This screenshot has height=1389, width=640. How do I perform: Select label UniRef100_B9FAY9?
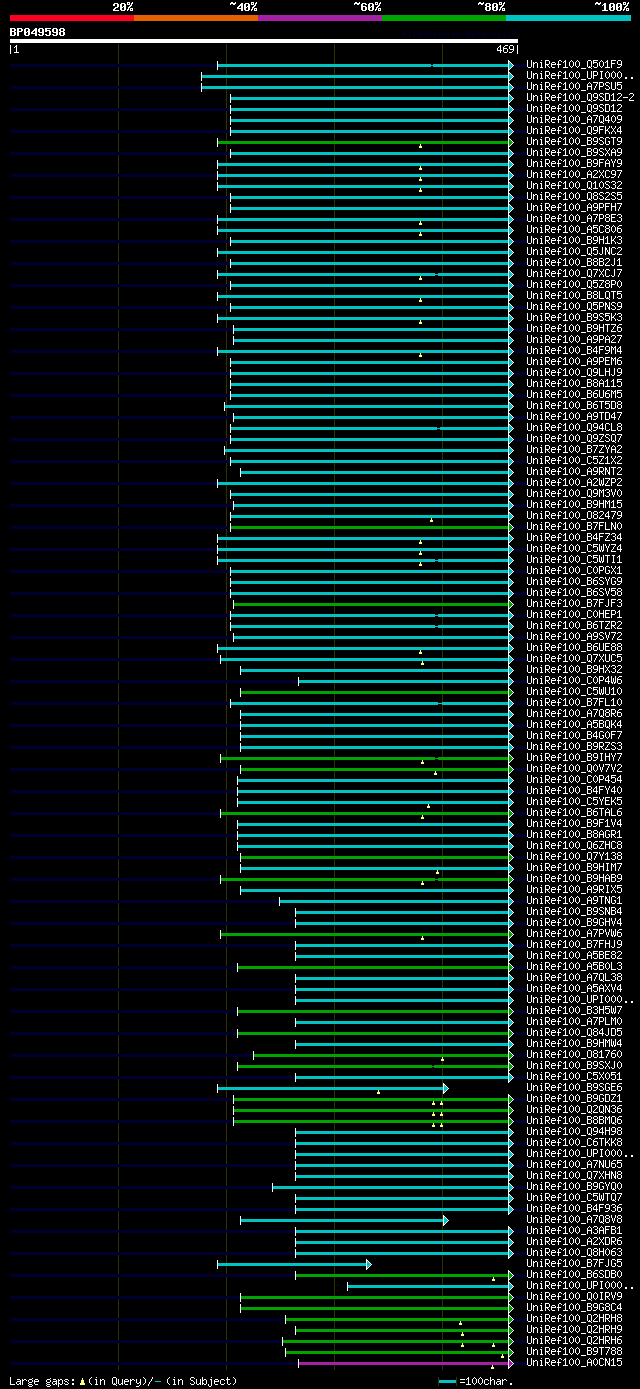click(574, 163)
